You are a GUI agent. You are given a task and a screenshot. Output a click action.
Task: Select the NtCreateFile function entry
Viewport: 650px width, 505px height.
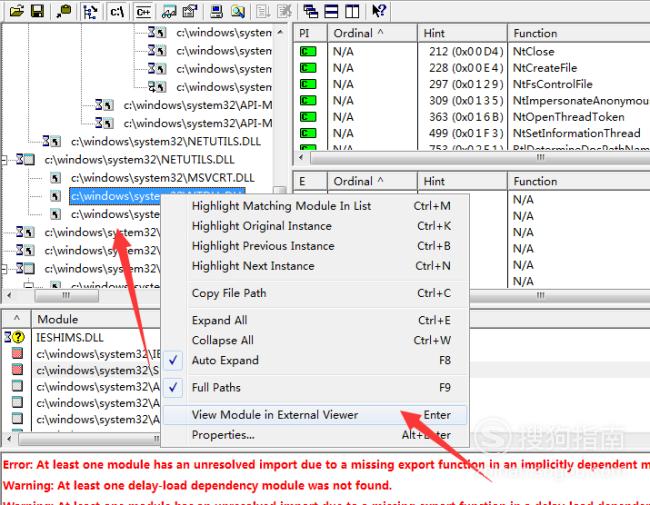(545, 68)
